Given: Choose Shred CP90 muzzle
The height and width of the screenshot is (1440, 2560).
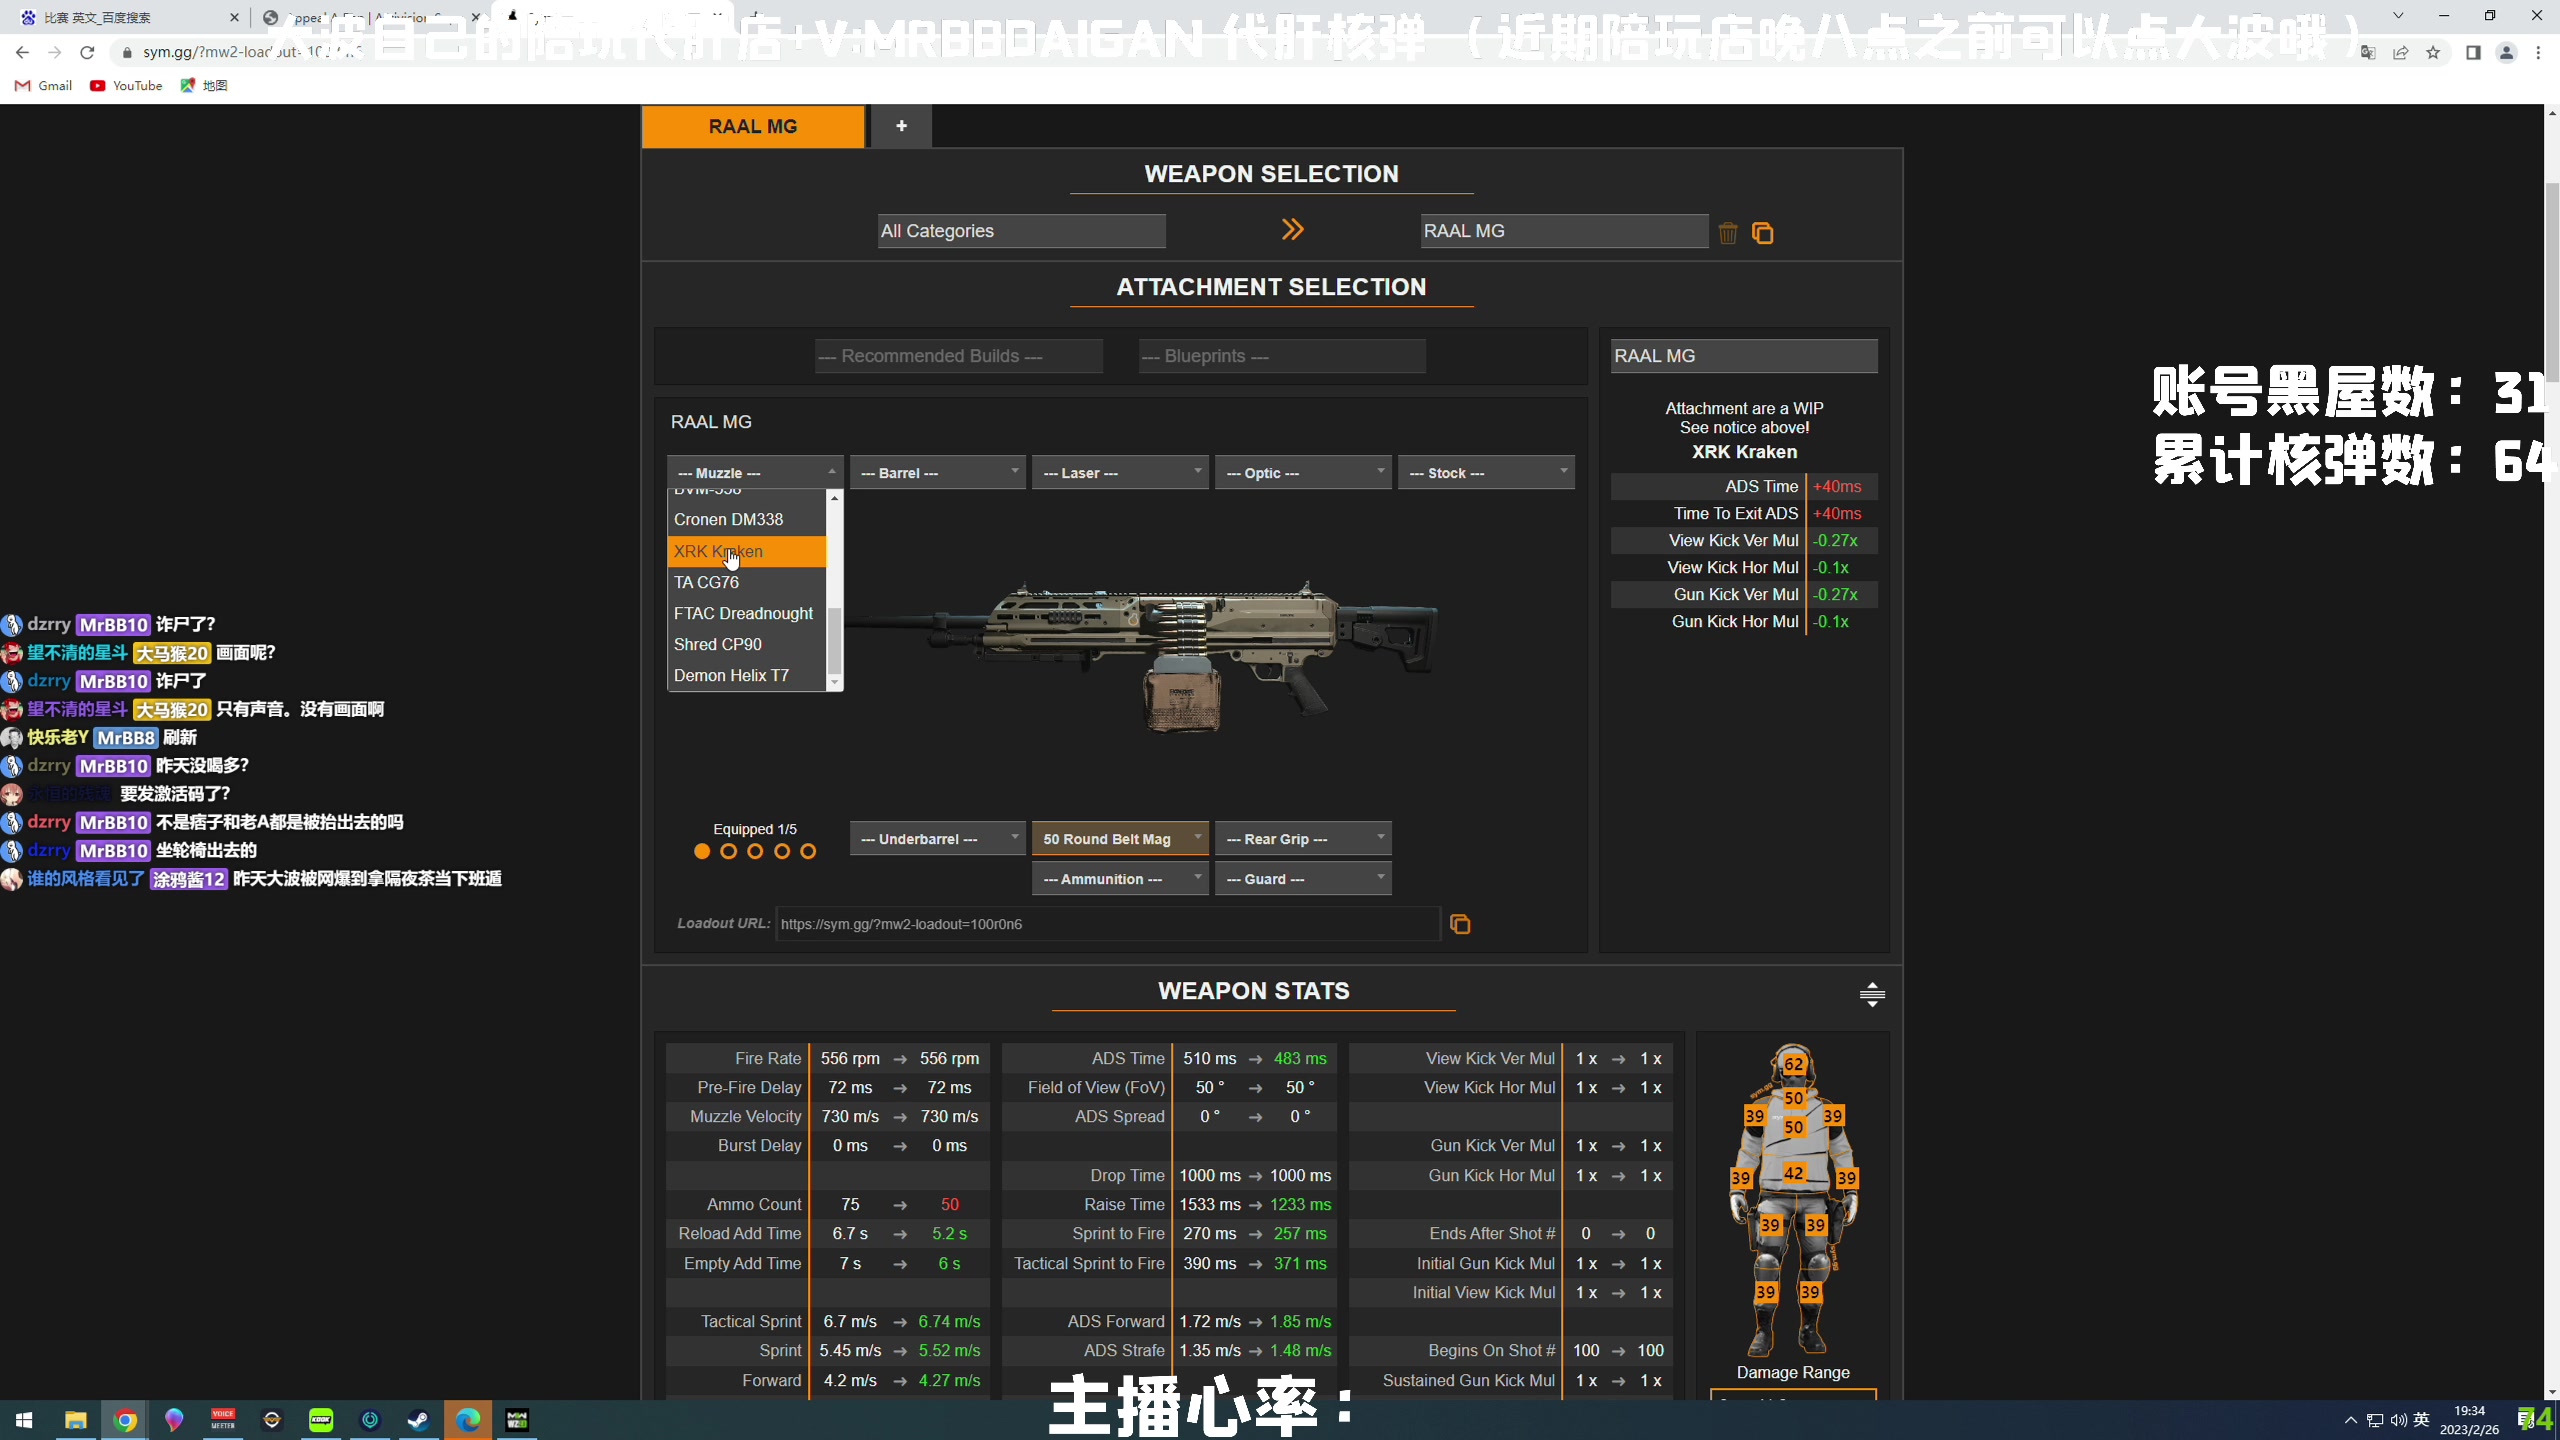Looking at the screenshot, I should click(746, 644).
